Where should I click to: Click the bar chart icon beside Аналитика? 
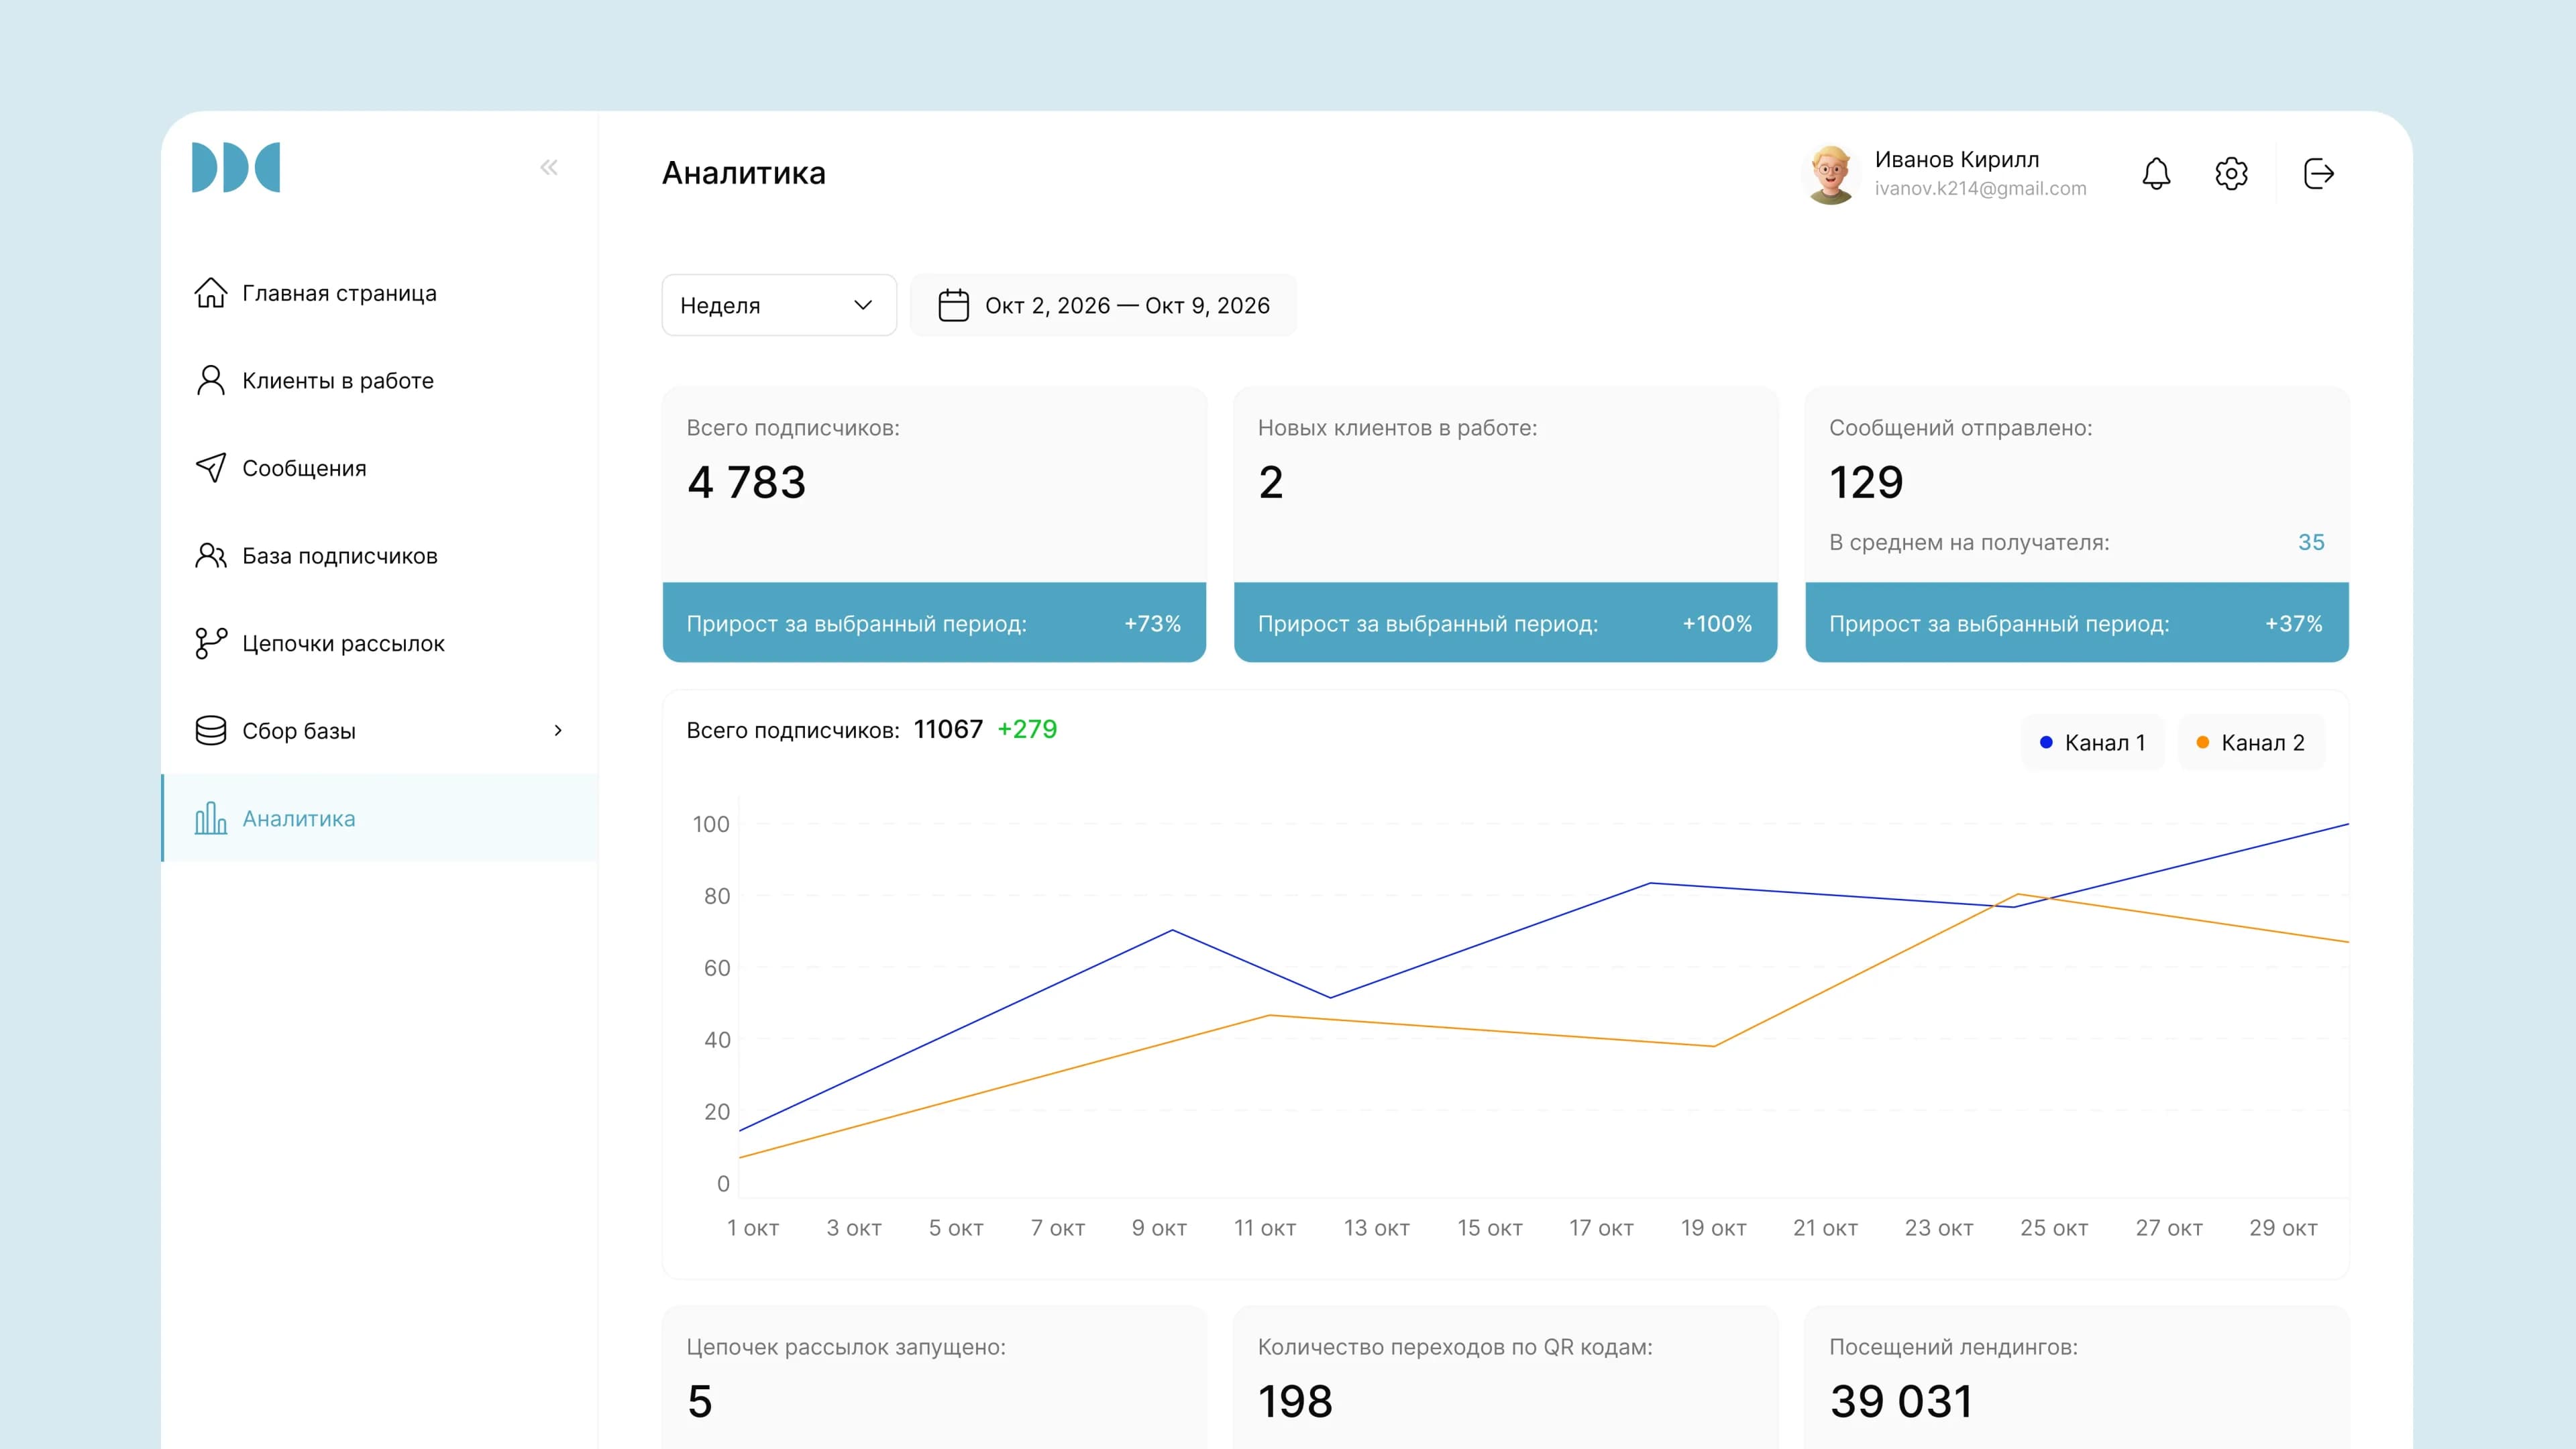[210, 818]
